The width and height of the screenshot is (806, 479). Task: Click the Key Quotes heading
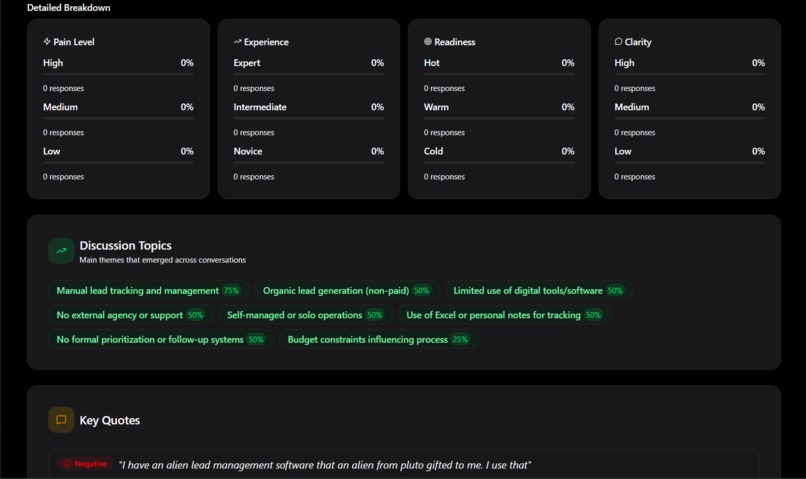[109, 420]
